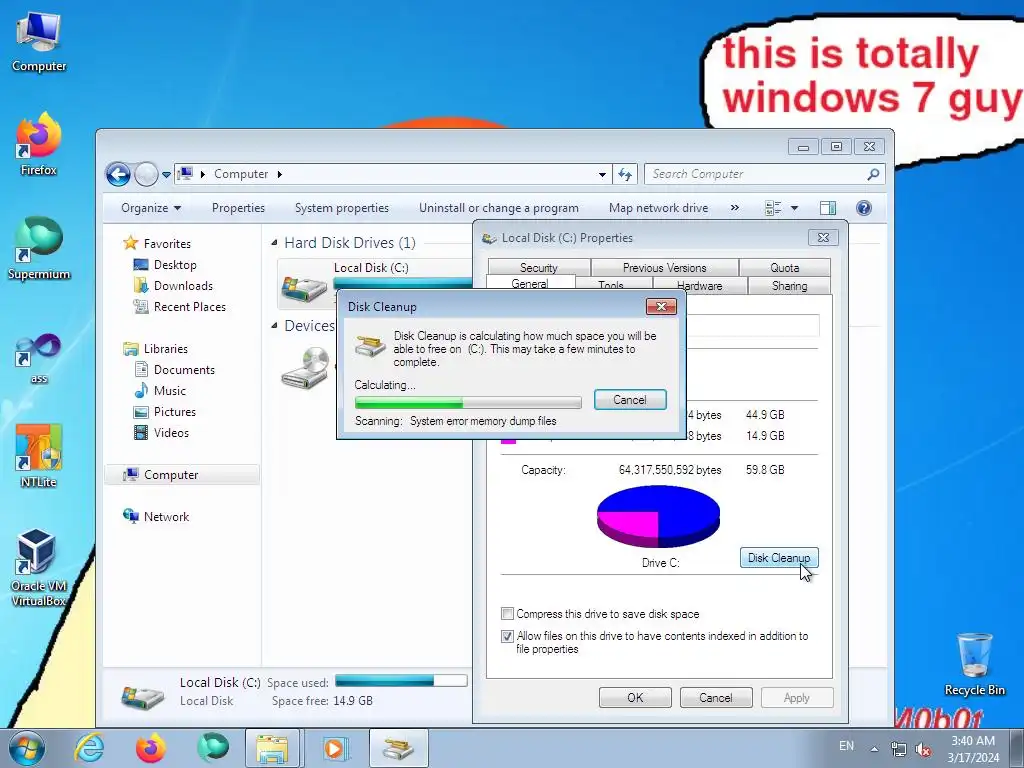The image size is (1024, 768).
Task: Cancel the Disk Cleanup calculation
Action: point(630,400)
